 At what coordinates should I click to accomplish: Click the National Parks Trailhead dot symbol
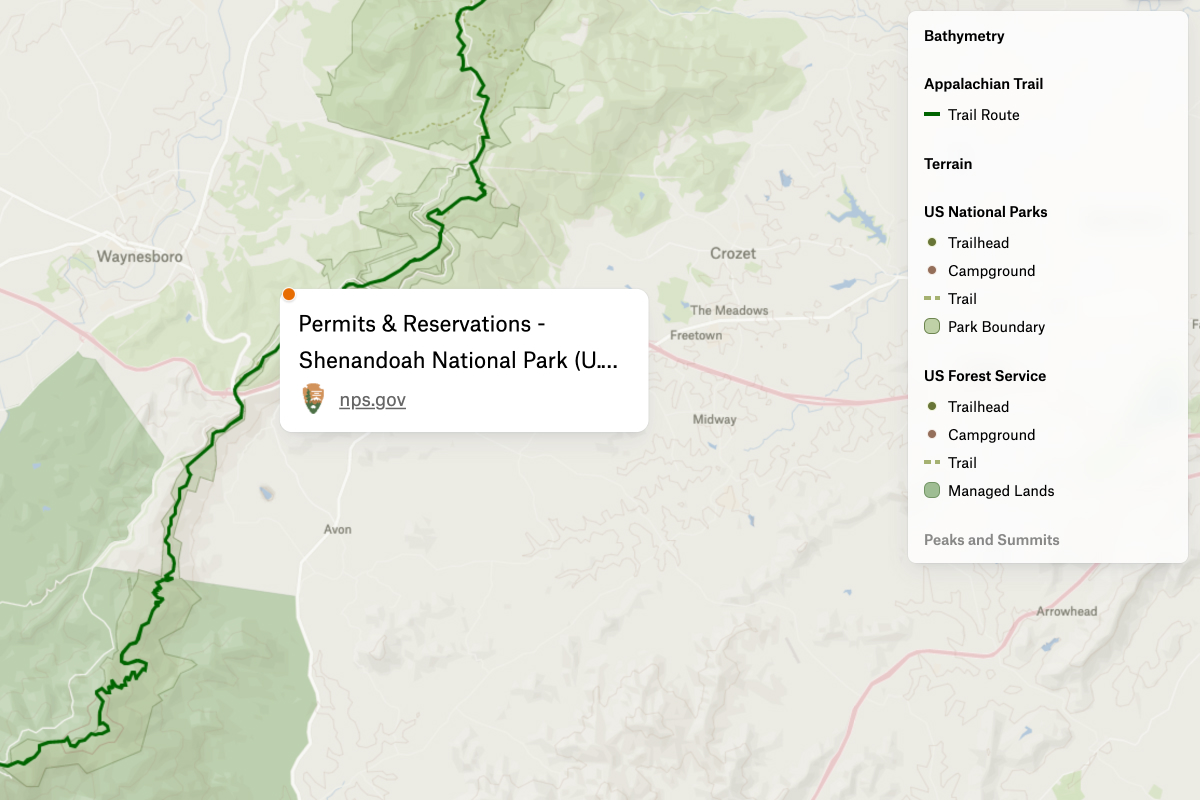pos(933,242)
